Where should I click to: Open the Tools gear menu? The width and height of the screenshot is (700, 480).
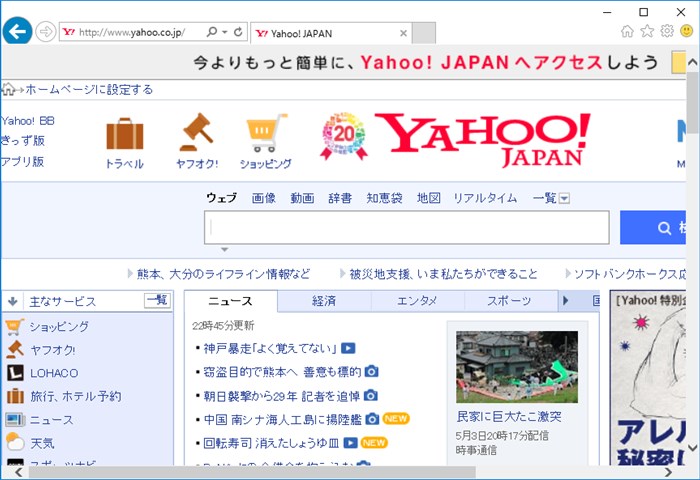point(667,31)
